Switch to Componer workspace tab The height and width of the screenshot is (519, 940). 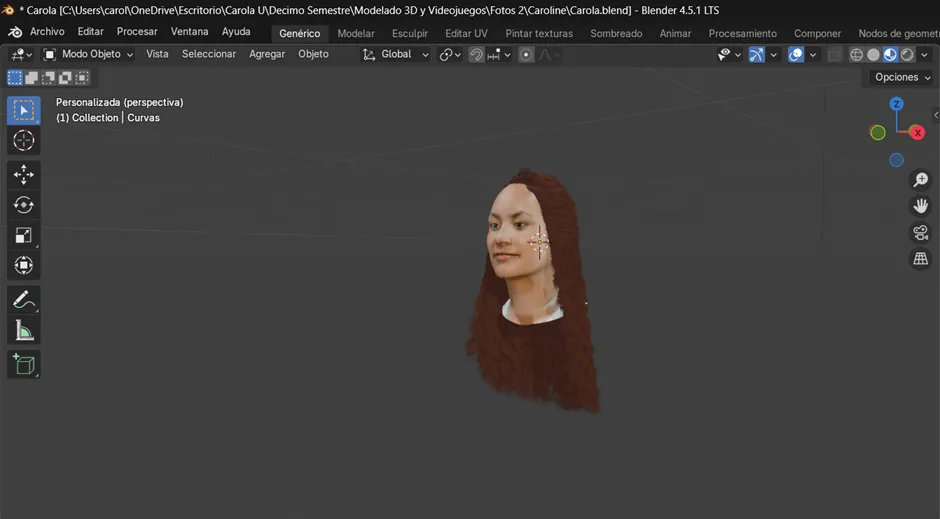click(x=817, y=34)
